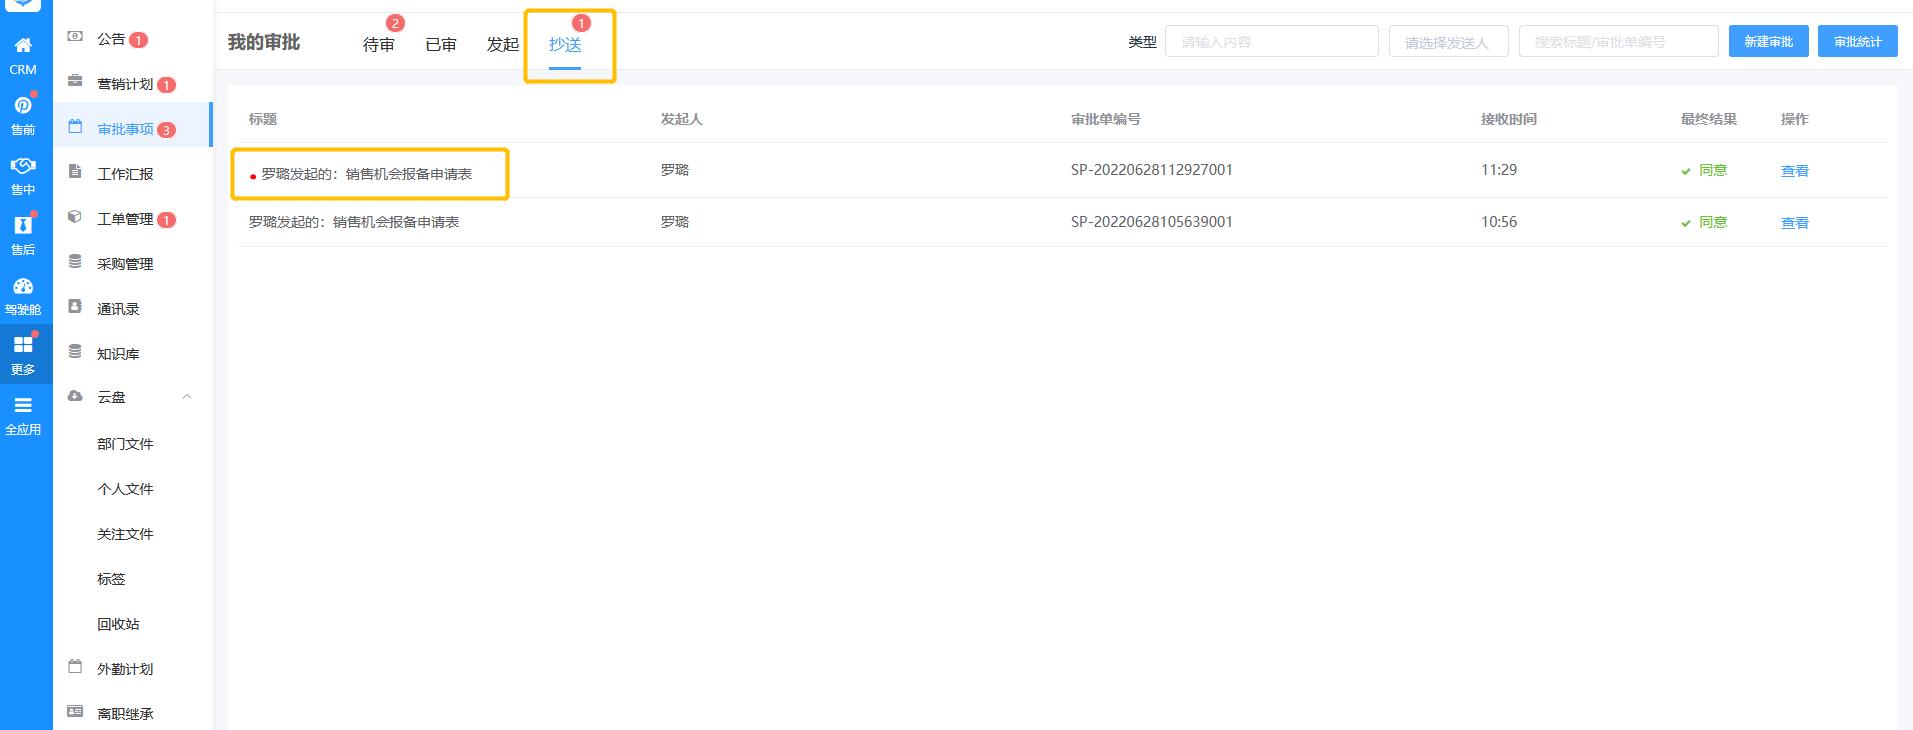The height and width of the screenshot is (730, 1913).
Task: Click 查看 for the 10:56 approval
Action: 1794,223
